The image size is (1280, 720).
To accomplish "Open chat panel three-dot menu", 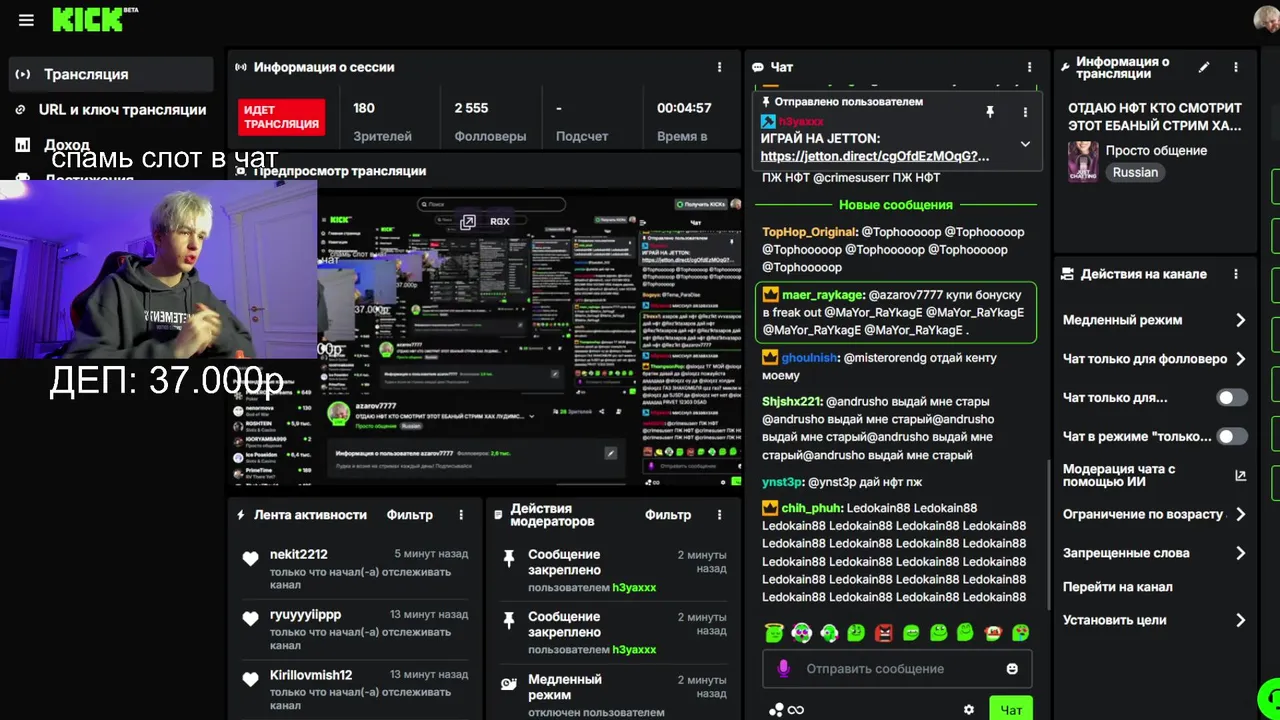I will point(1029,67).
